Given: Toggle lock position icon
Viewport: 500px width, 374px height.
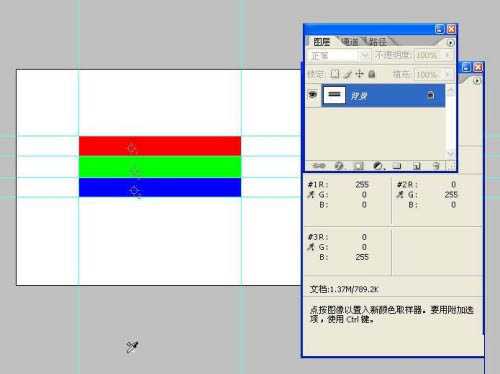Looking at the screenshot, I should 359,74.
